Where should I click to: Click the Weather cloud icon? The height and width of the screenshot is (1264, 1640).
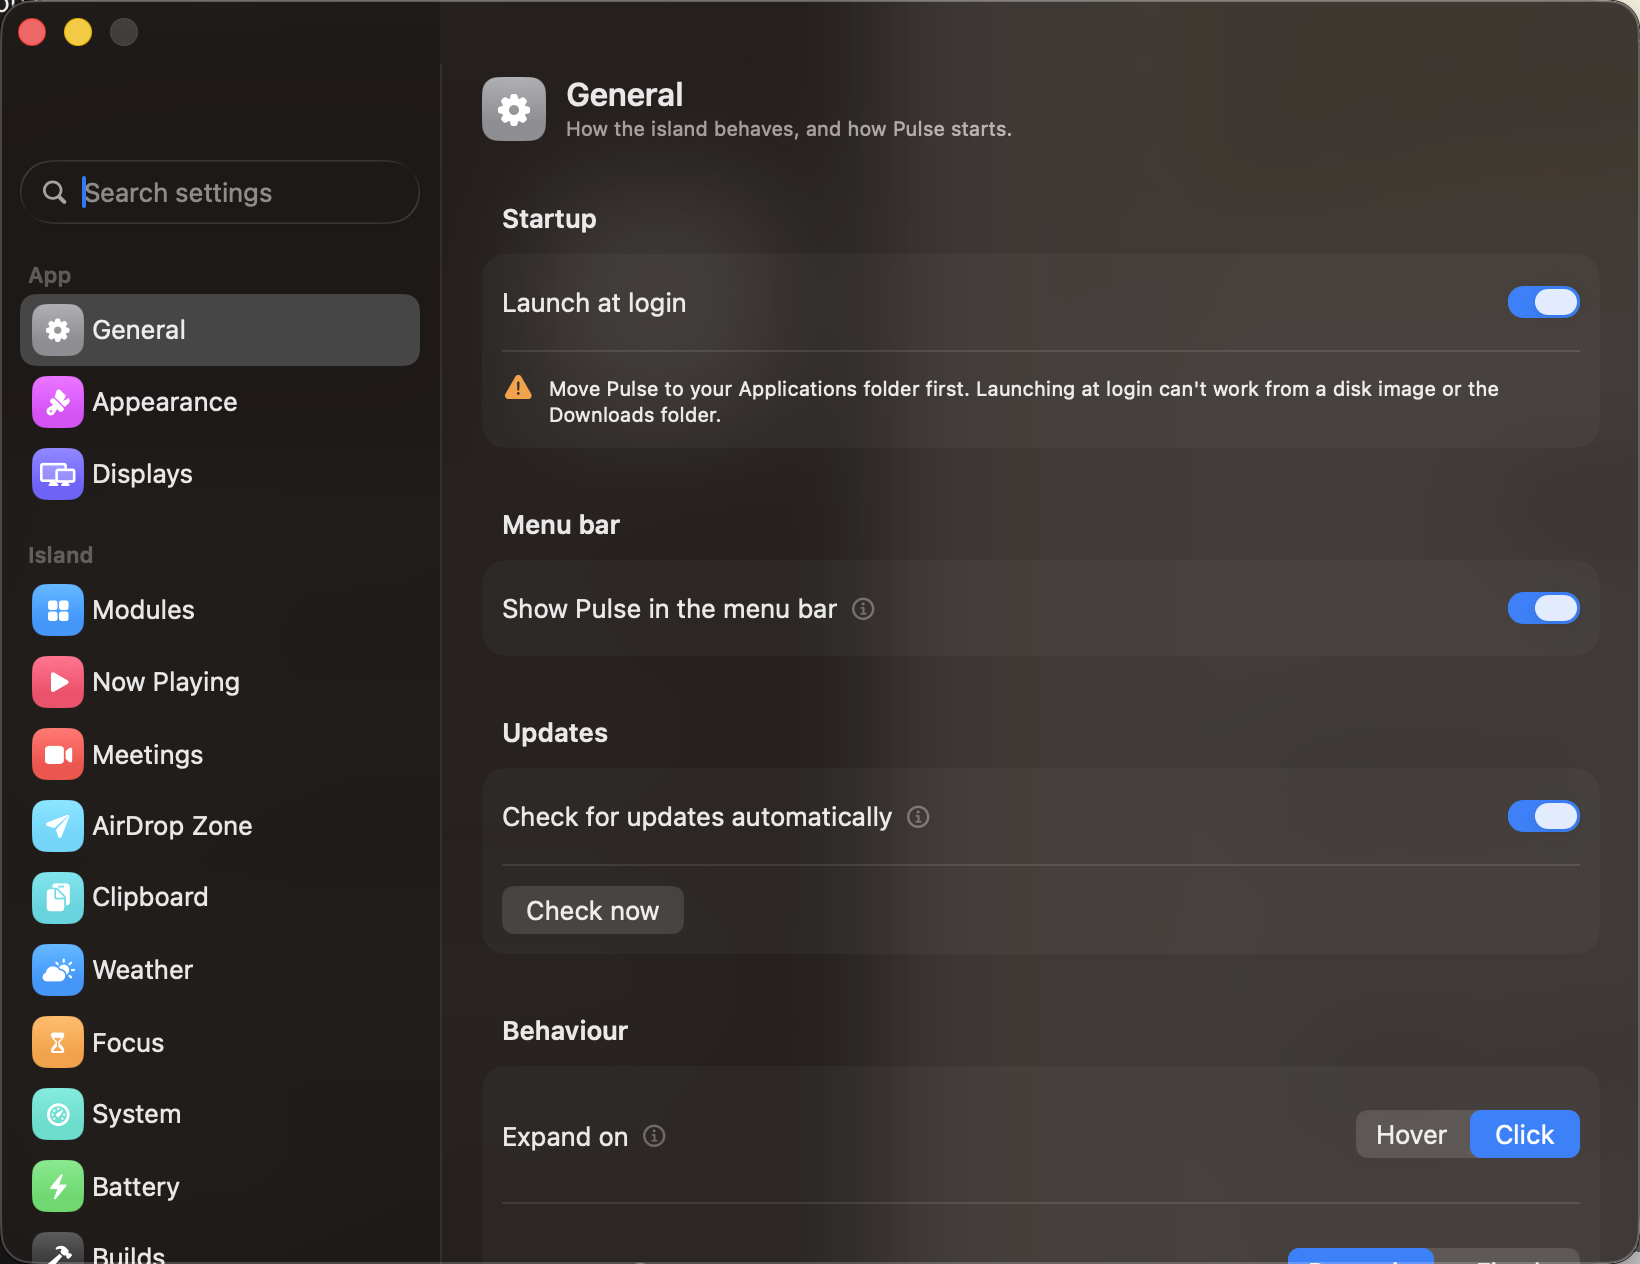click(58, 970)
